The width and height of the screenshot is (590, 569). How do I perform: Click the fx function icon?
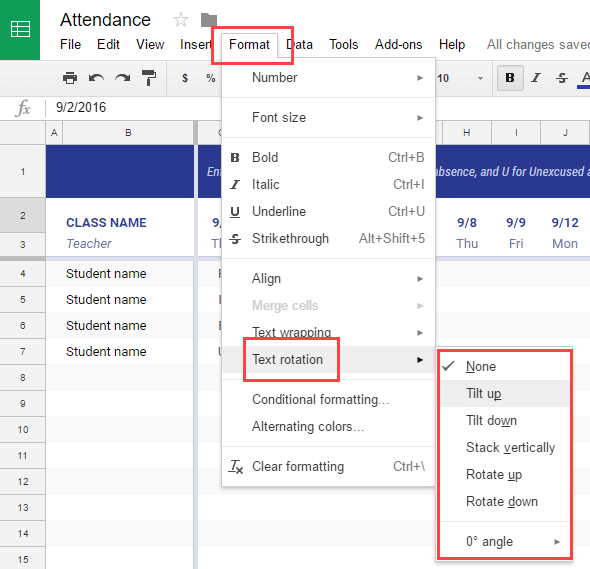tap(23, 108)
